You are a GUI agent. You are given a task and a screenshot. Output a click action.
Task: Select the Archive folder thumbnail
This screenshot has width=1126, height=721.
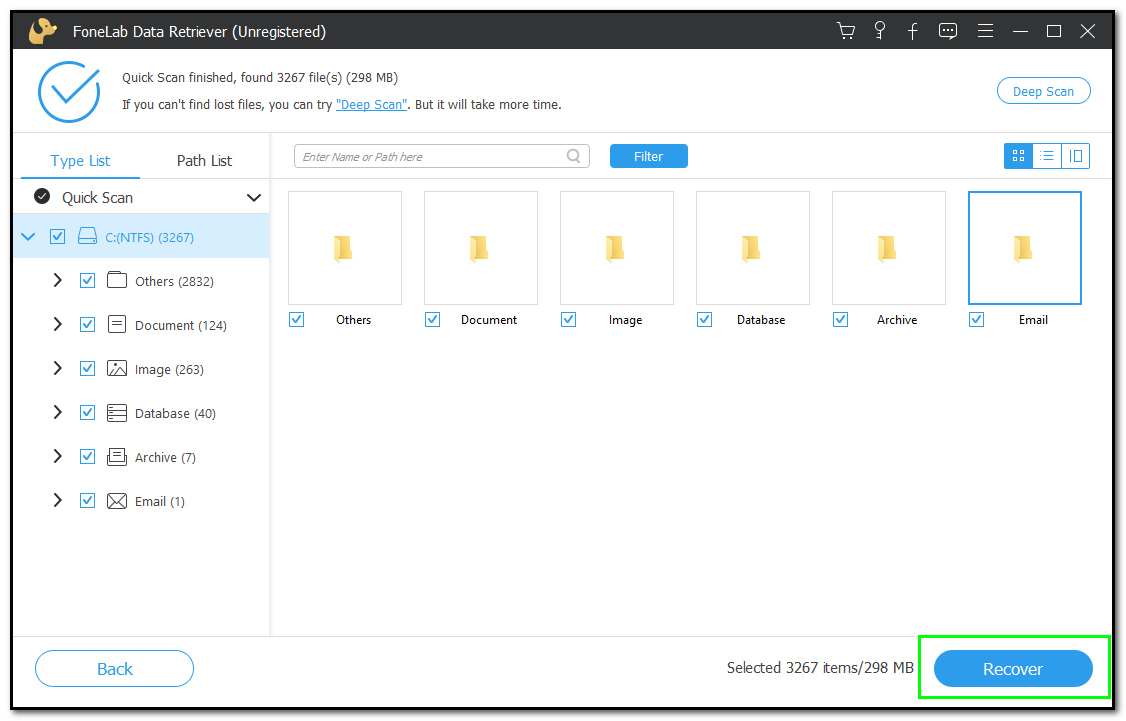click(889, 248)
